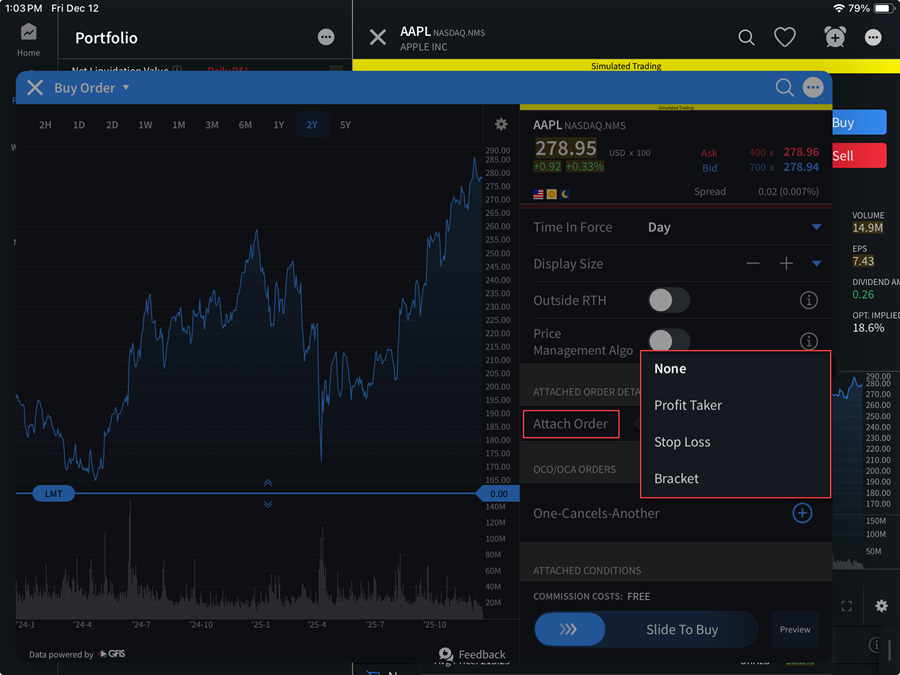This screenshot has height=675, width=900.
Task: Enable the Outside RTH switch
Action: [x=668, y=300]
